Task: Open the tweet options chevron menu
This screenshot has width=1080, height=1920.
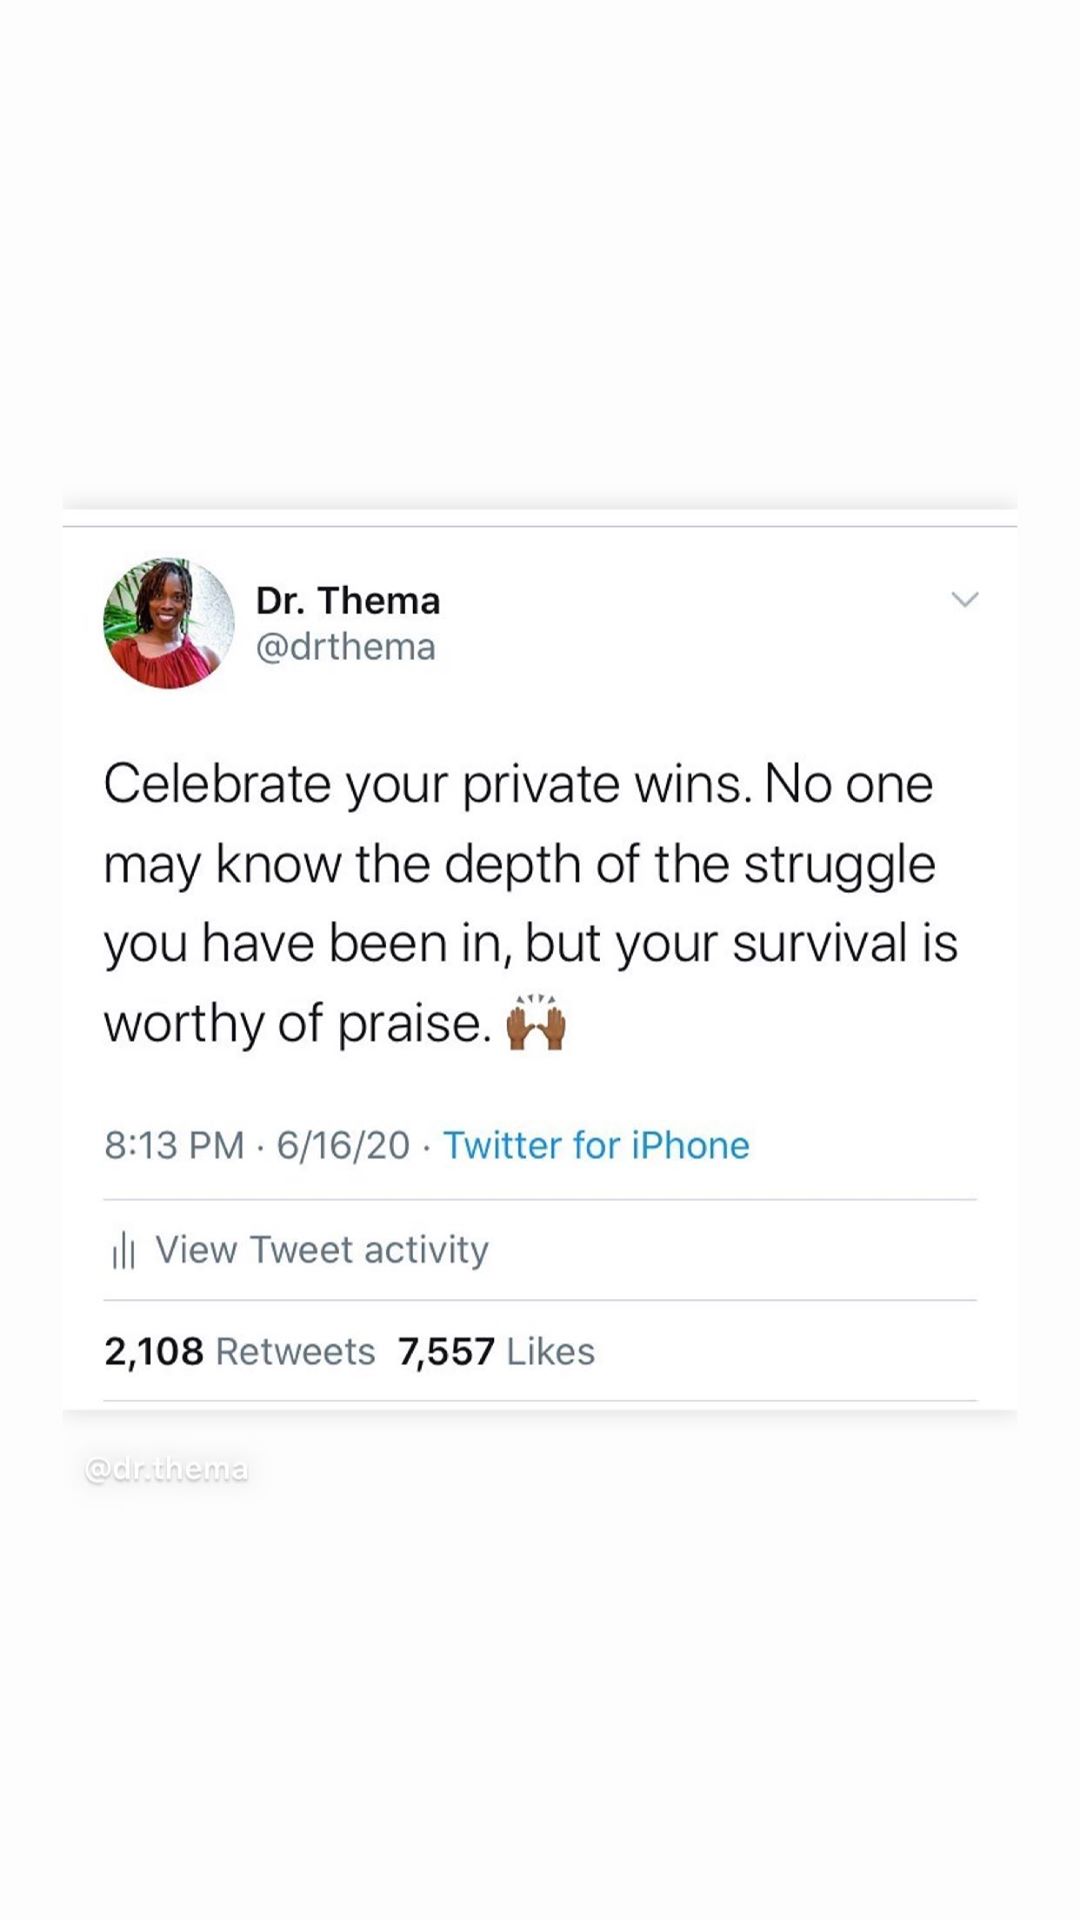Action: pyautogui.click(x=964, y=600)
